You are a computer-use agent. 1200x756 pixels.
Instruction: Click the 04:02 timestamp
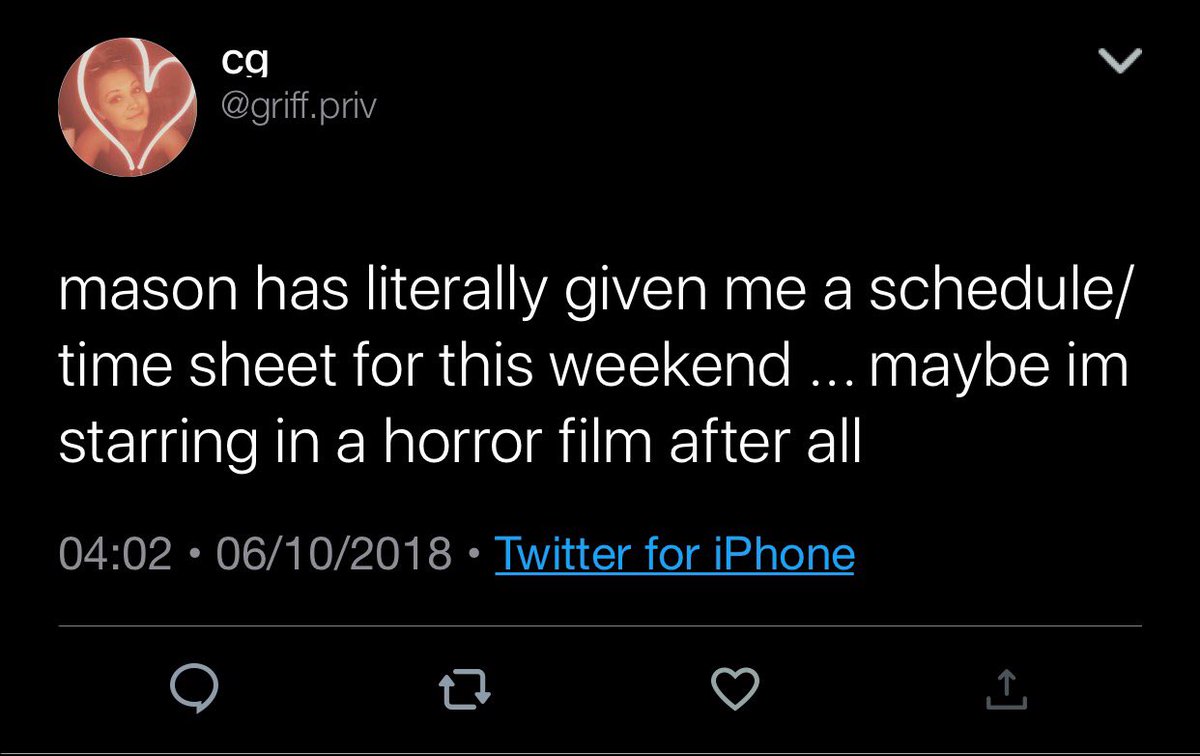116,553
